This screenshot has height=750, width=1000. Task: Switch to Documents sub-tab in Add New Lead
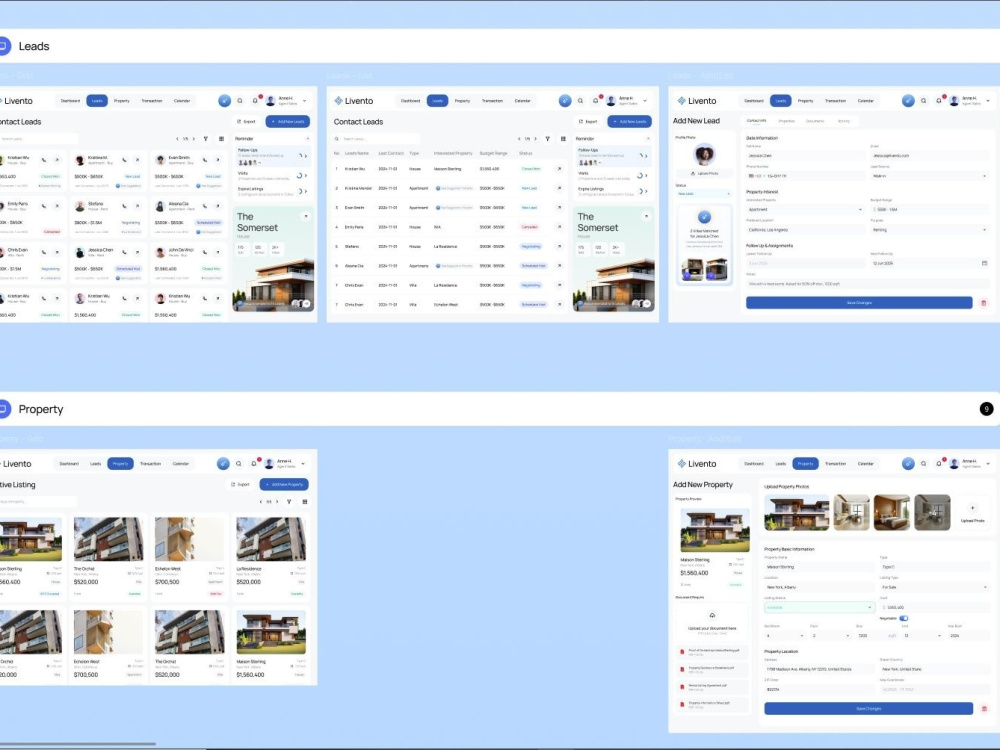815,121
